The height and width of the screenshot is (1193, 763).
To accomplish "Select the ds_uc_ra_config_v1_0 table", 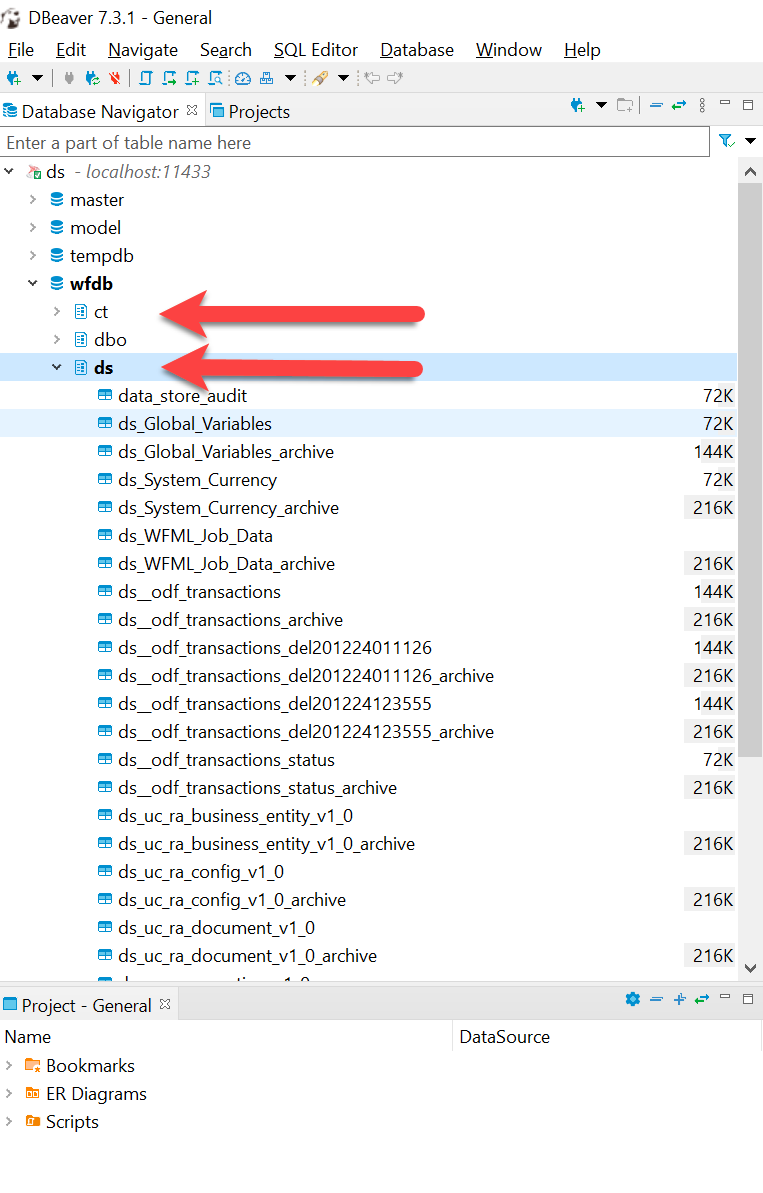I will tap(201, 871).
